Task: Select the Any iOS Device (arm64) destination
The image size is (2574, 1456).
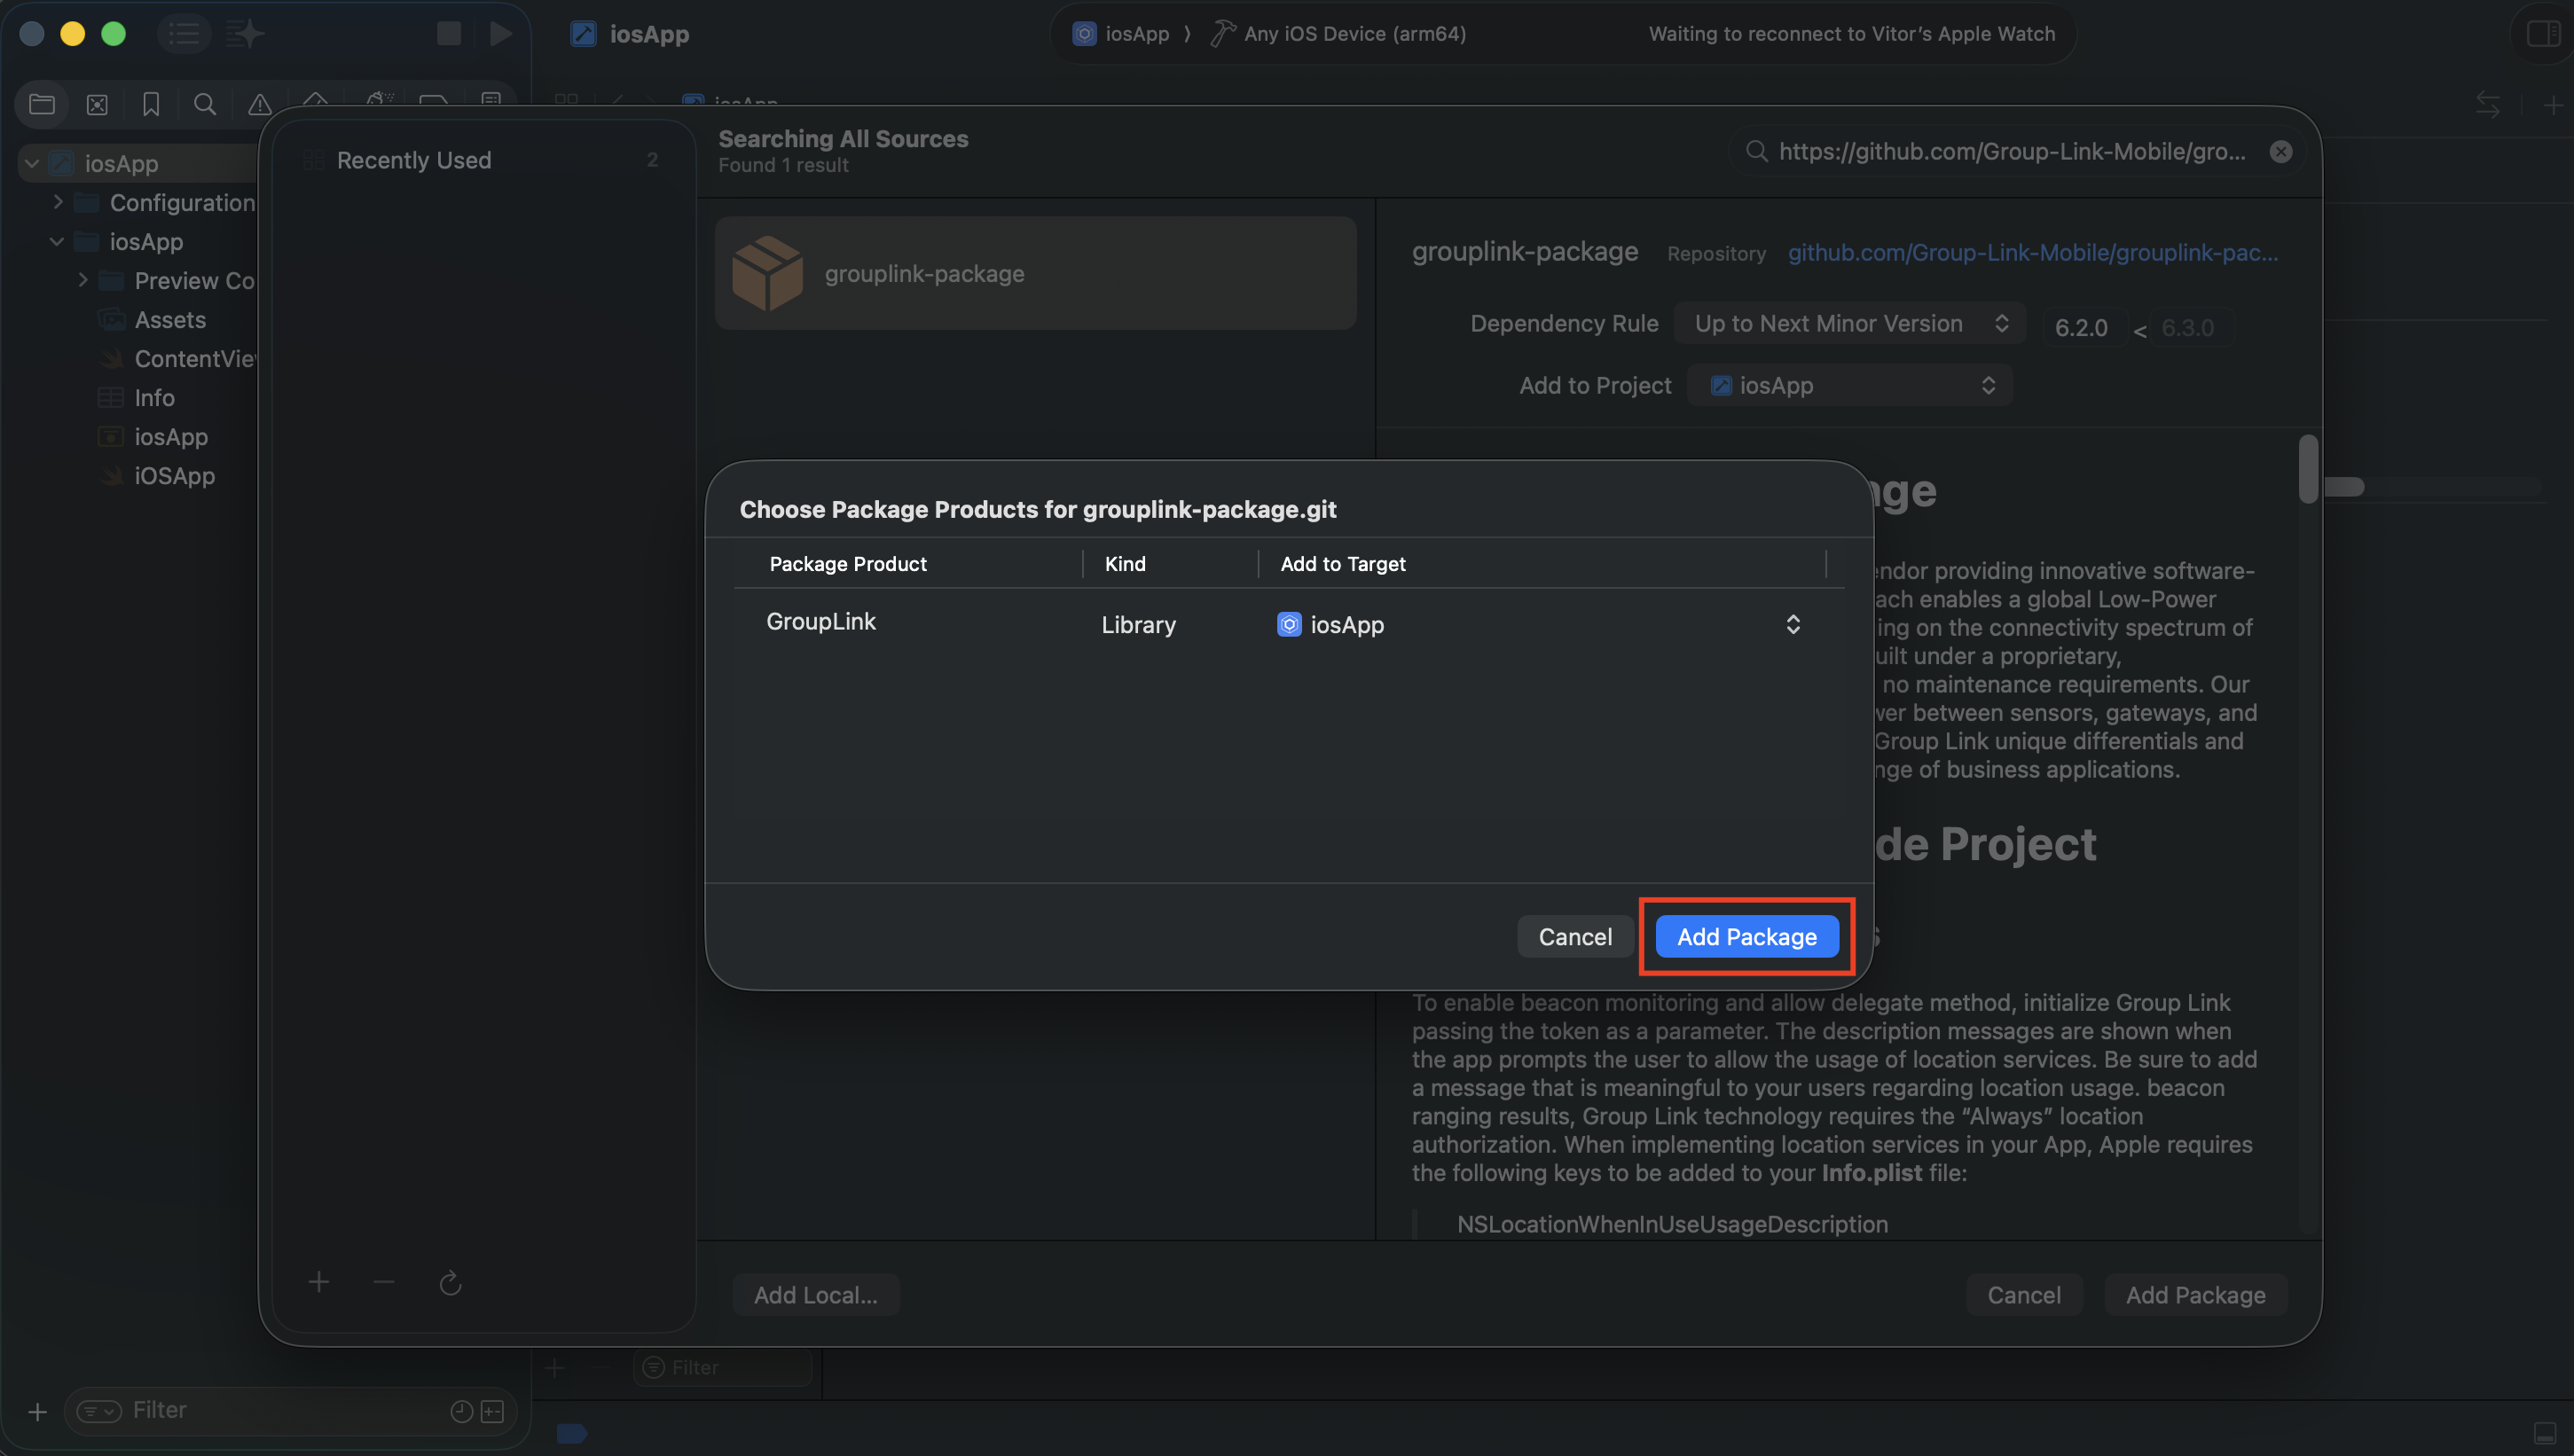Action: pyautogui.click(x=1338, y=34)
